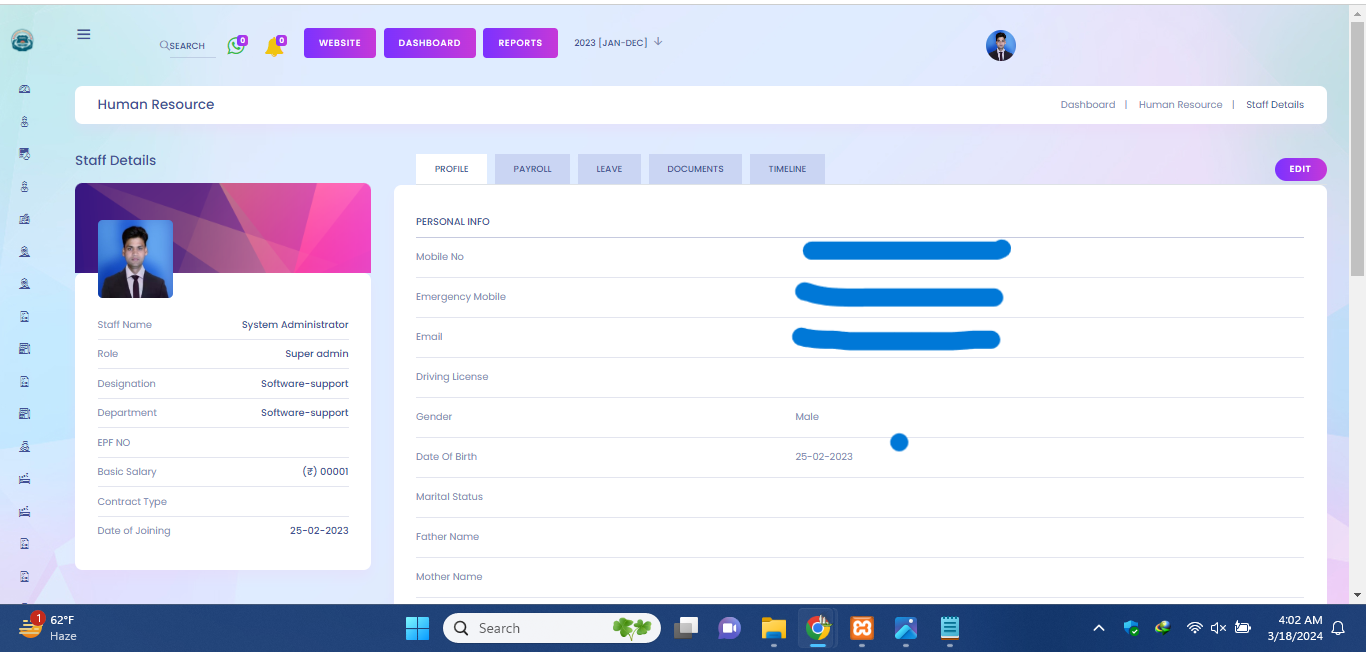Open the WhatsApp messages icon
Image resolution: width=1366 pixels, height=652 pixels.
236,45
